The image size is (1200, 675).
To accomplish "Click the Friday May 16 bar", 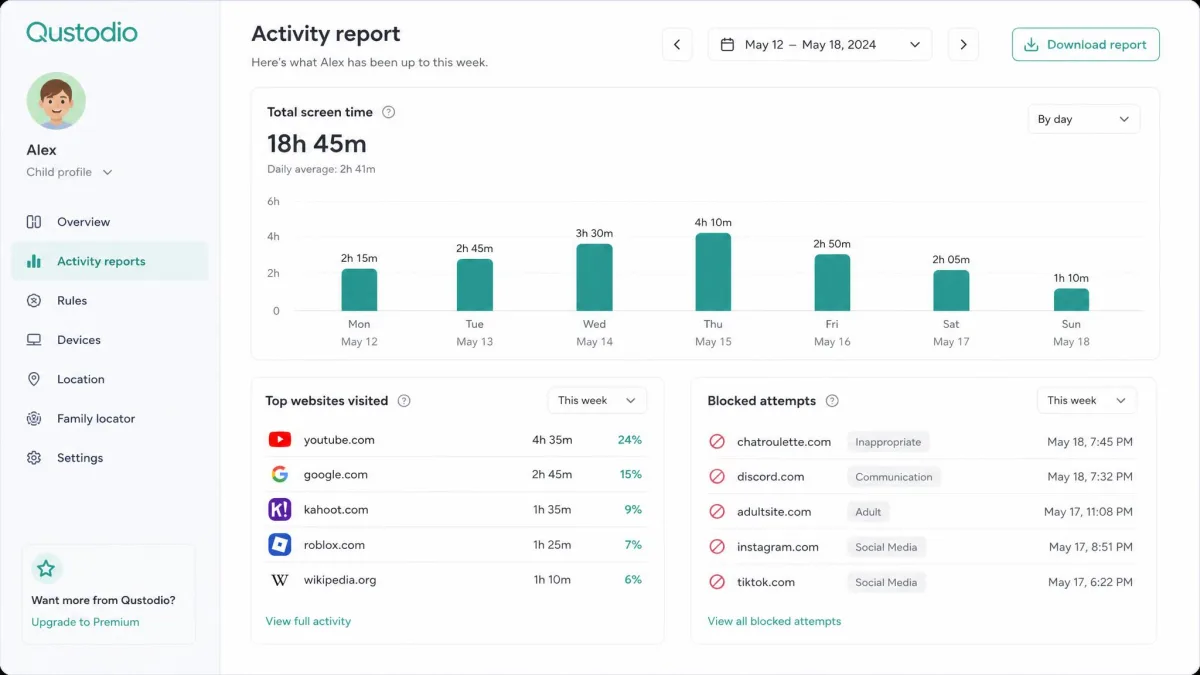I will [832, 282].
